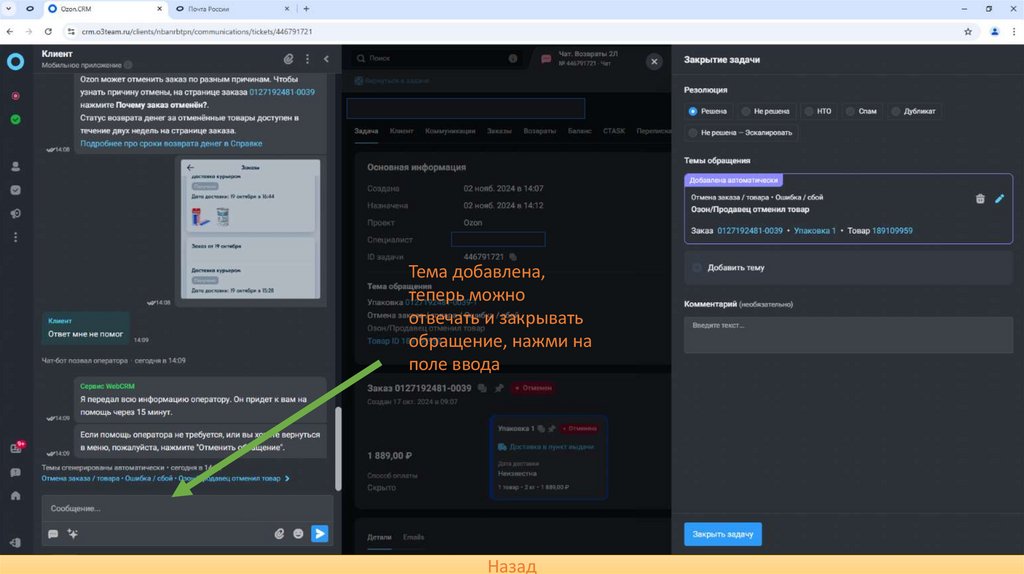Collapse the chat panel with the arrow icon
1024x574 pixels.
point(327,59)
